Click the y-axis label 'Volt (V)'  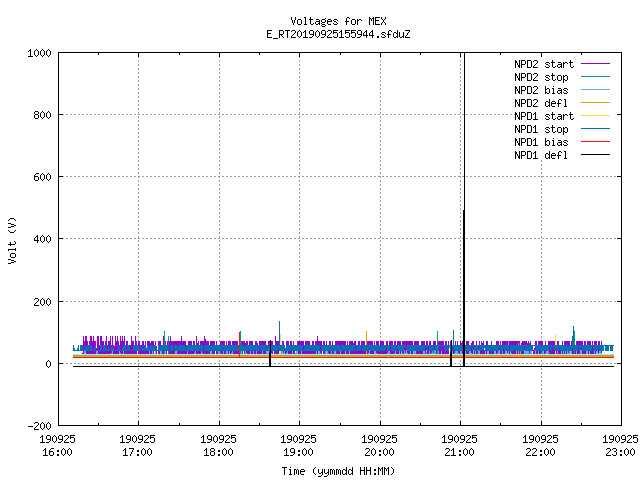(12, 240)
